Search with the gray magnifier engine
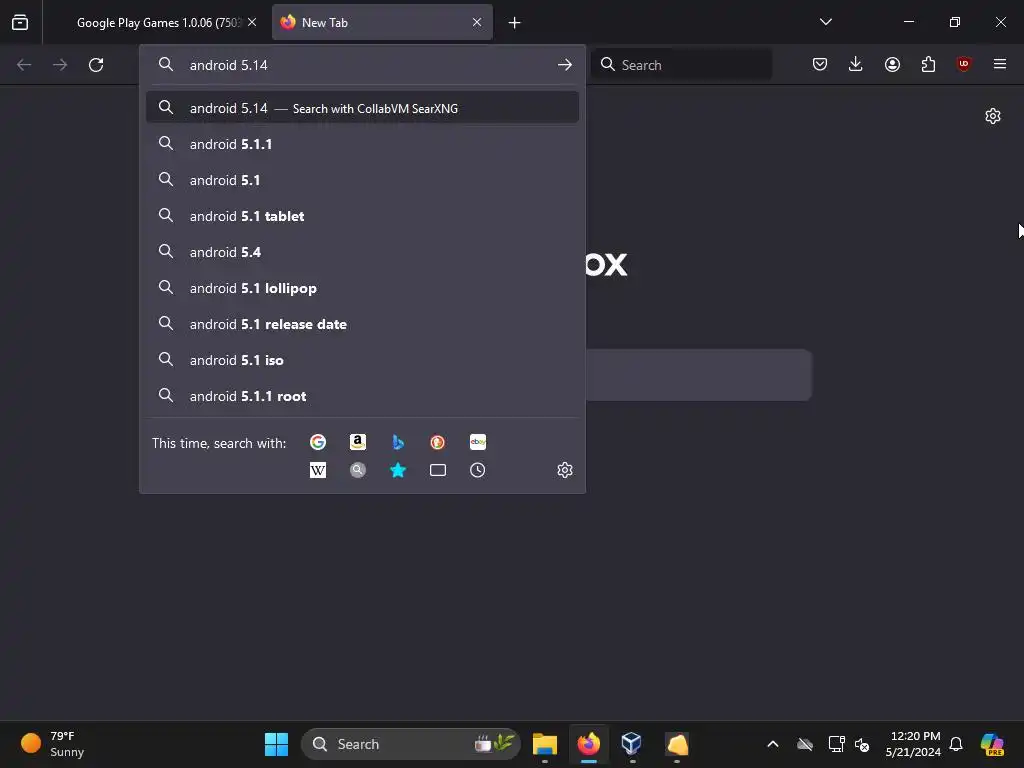Image resolution: width=1024 pixels, height=768 pixels. tap(358, 470)
